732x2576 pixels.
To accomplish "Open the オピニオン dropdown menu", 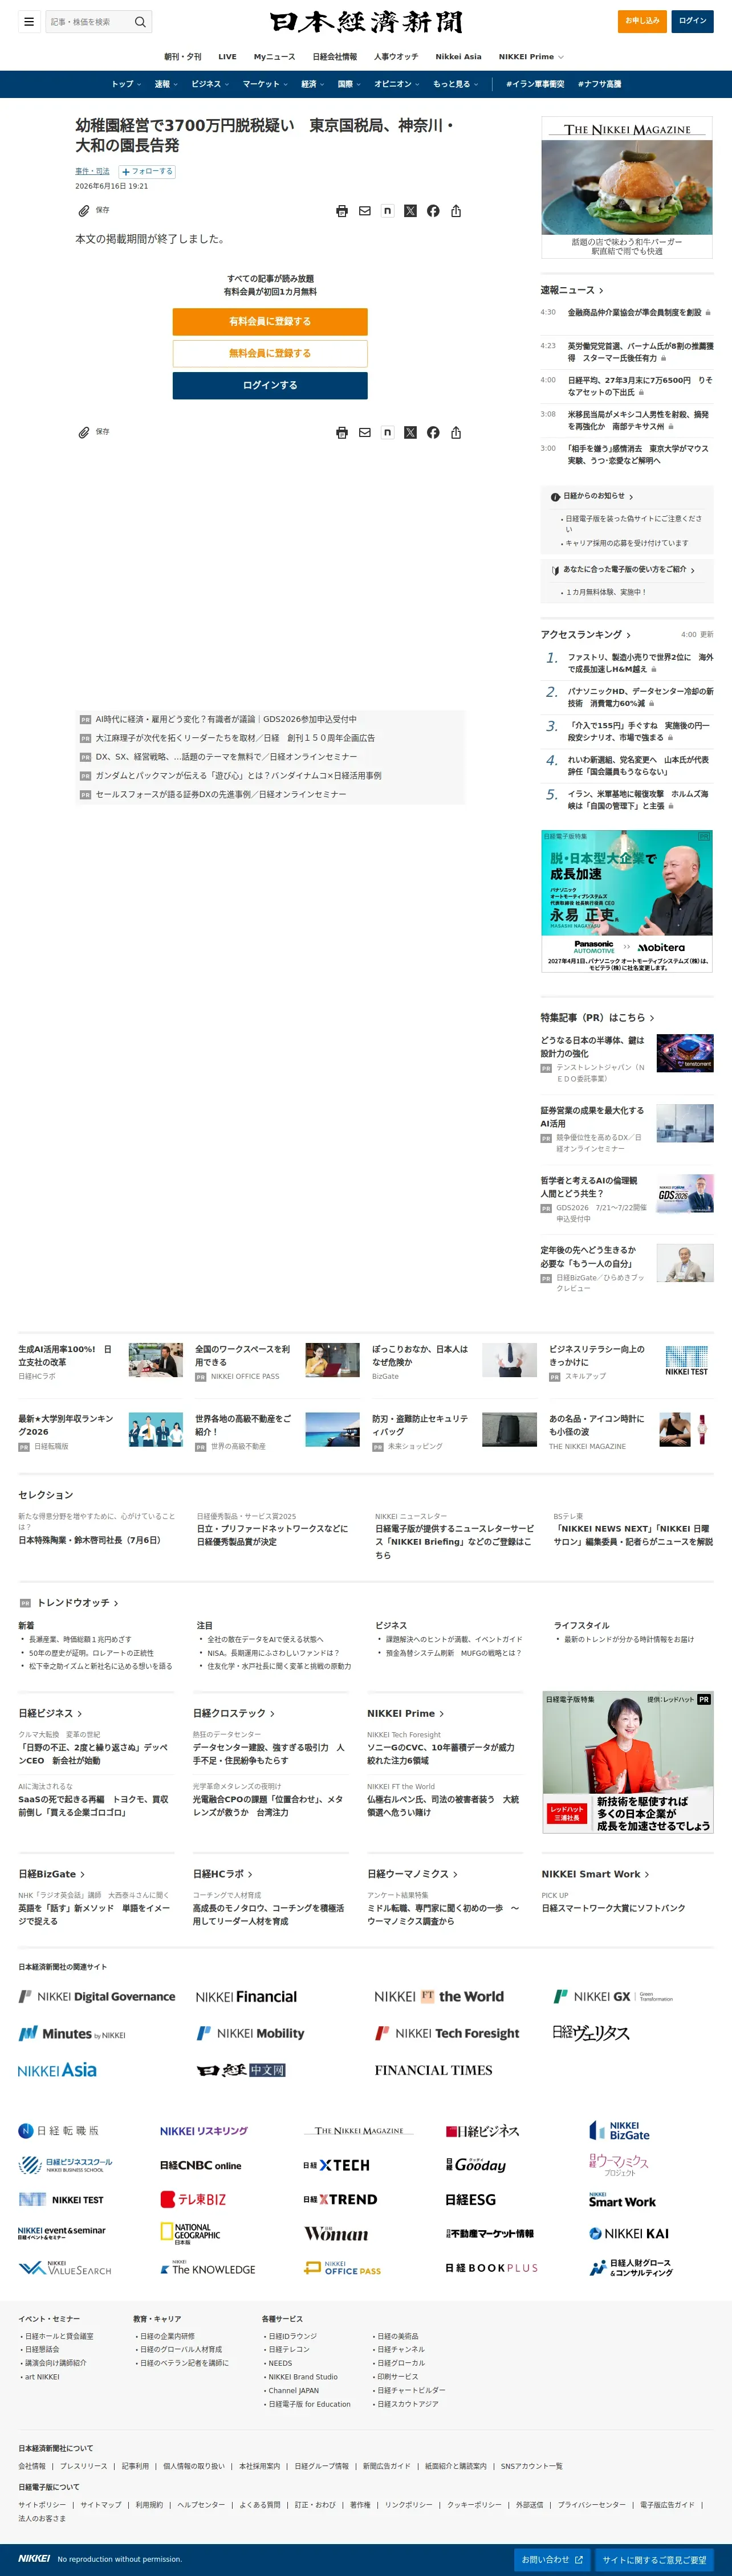I will (x=397, y=84).
